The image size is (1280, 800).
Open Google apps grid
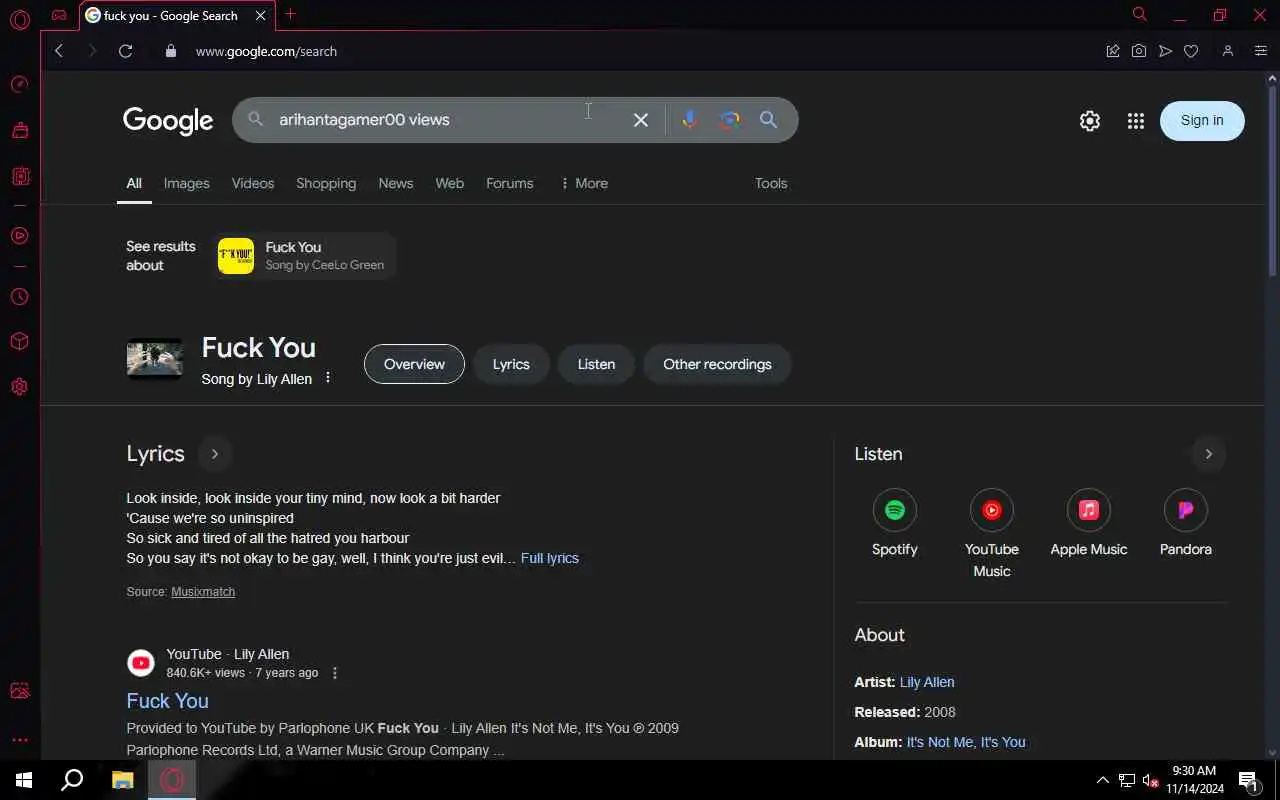tap(1136, 121)
